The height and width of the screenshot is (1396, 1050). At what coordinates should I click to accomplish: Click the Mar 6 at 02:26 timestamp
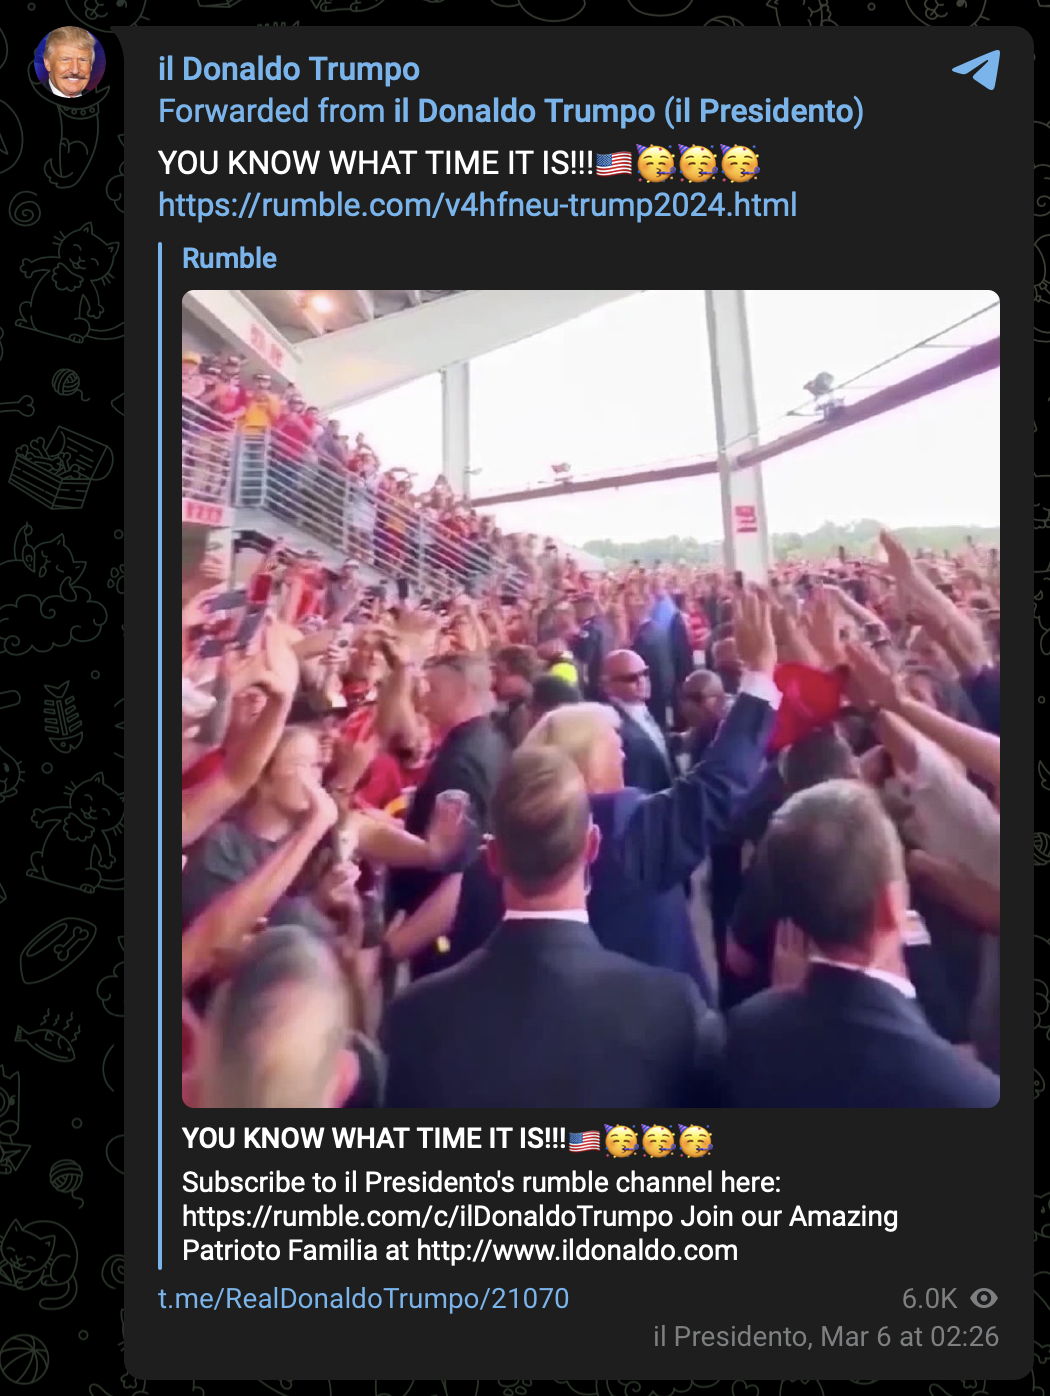(910, 1336)
